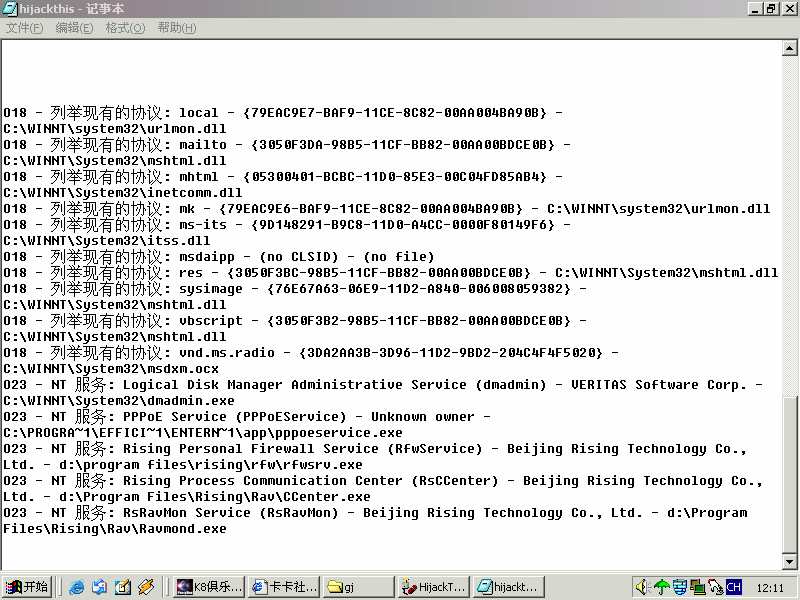
Task: Restore the hijackthis Notepad window
Action: [771, 9]
